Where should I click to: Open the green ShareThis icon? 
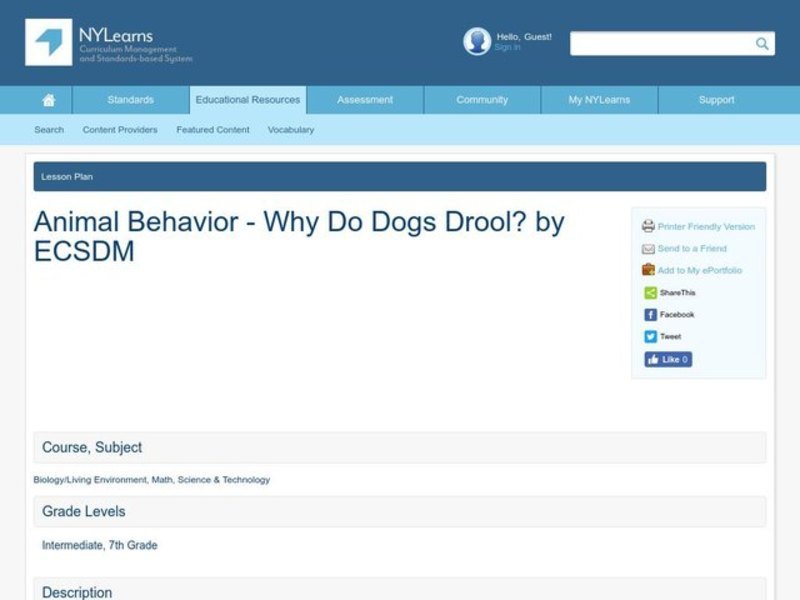pos(648,292)
